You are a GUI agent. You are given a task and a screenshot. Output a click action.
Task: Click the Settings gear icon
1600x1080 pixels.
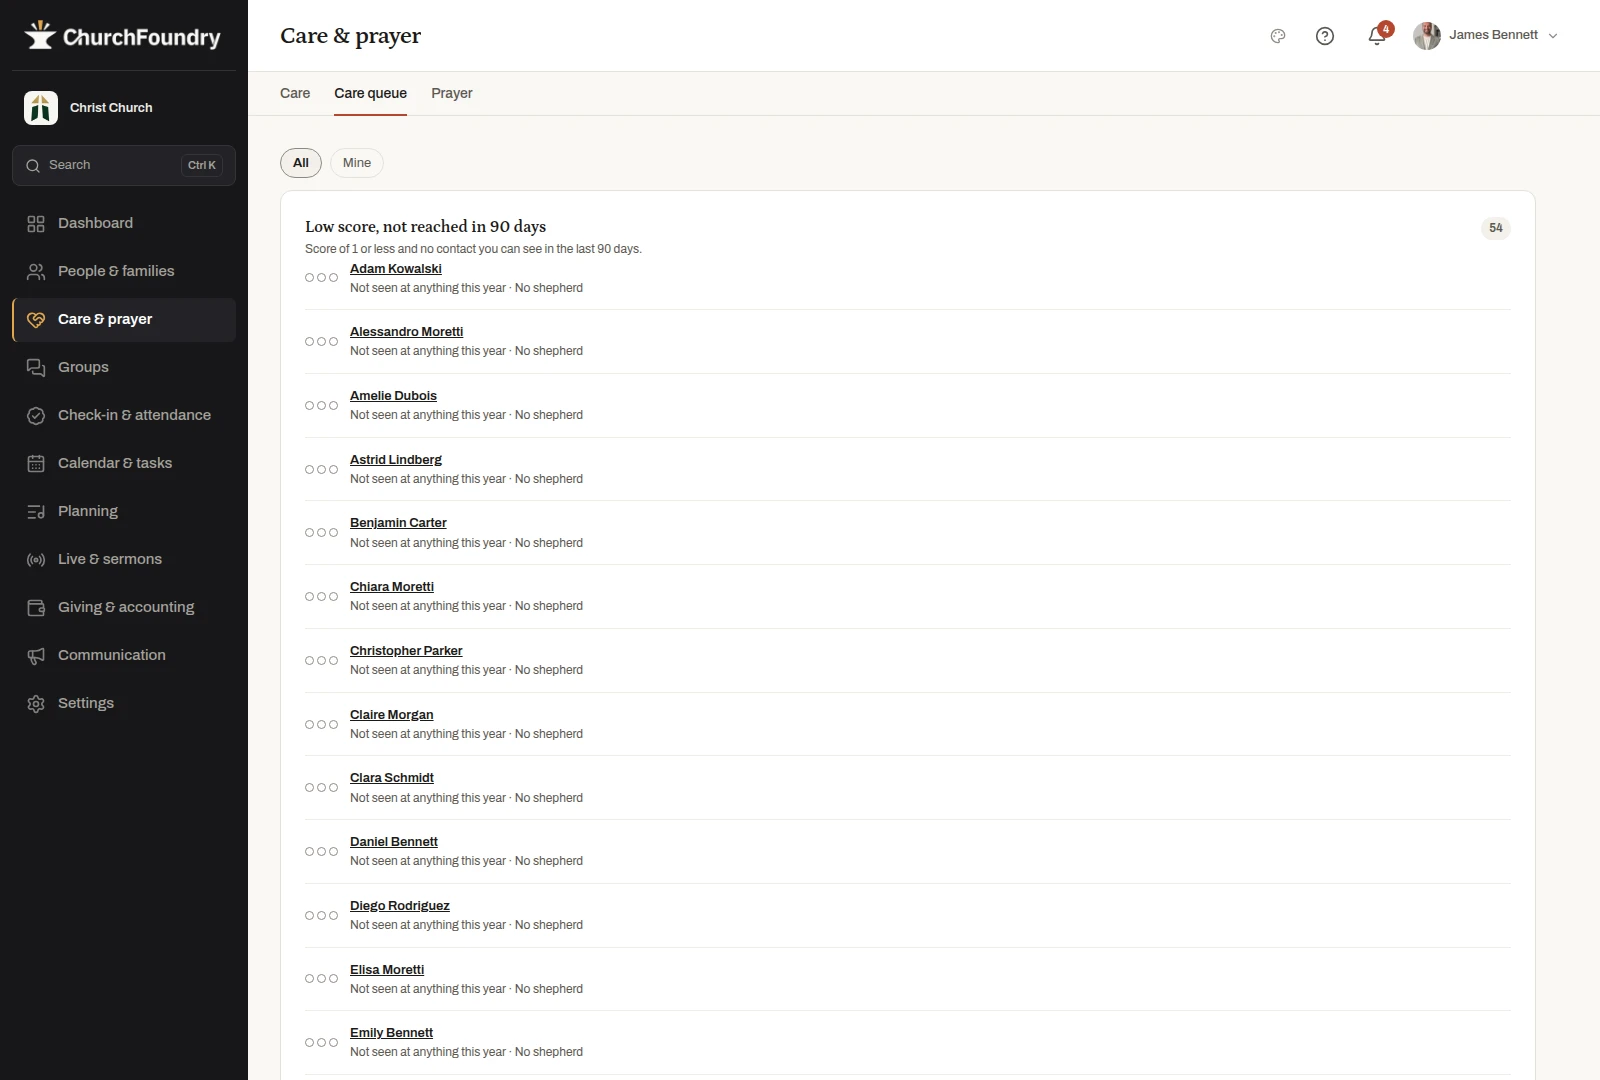click(x=36, y=704)
